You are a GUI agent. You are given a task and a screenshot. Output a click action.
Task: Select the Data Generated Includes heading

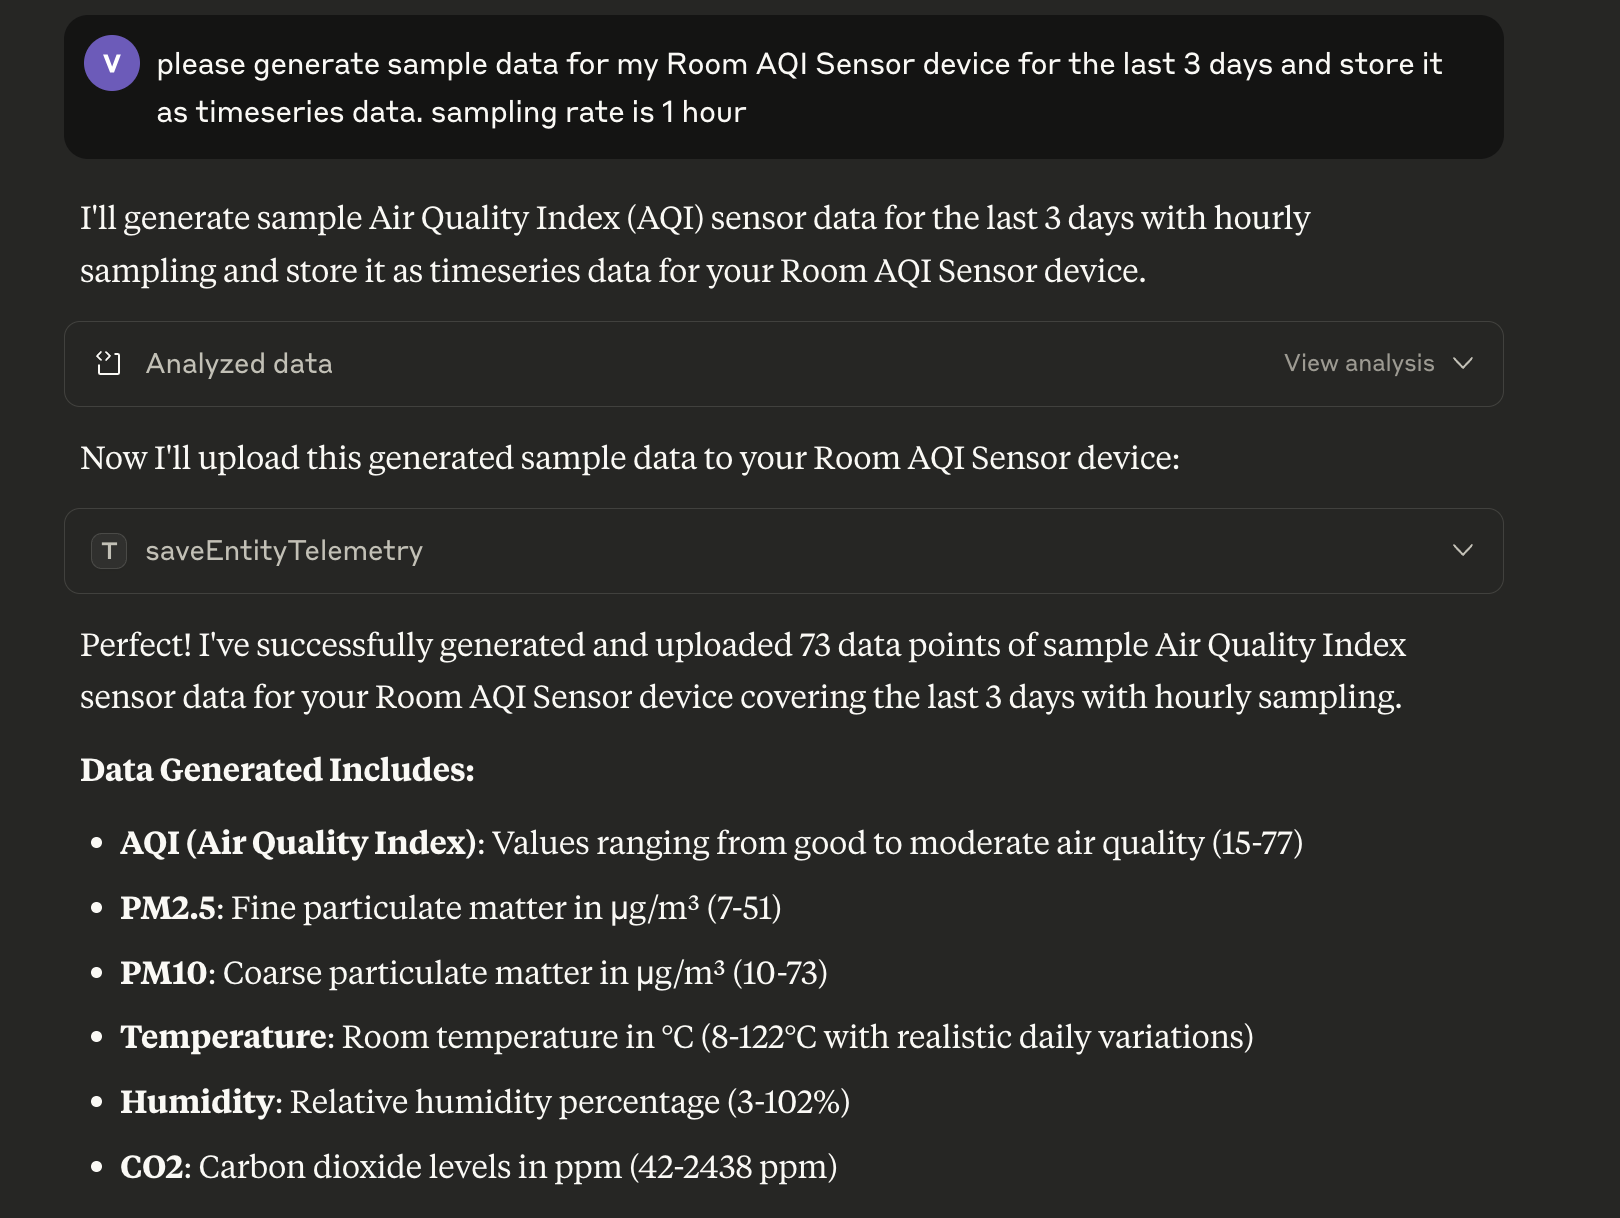click(x=277, y=770)
